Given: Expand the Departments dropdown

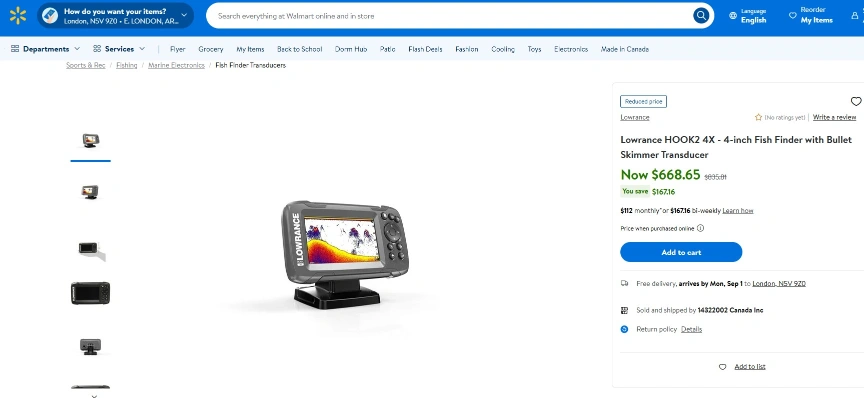Looking at the screenshot, I should coord(46,49).
